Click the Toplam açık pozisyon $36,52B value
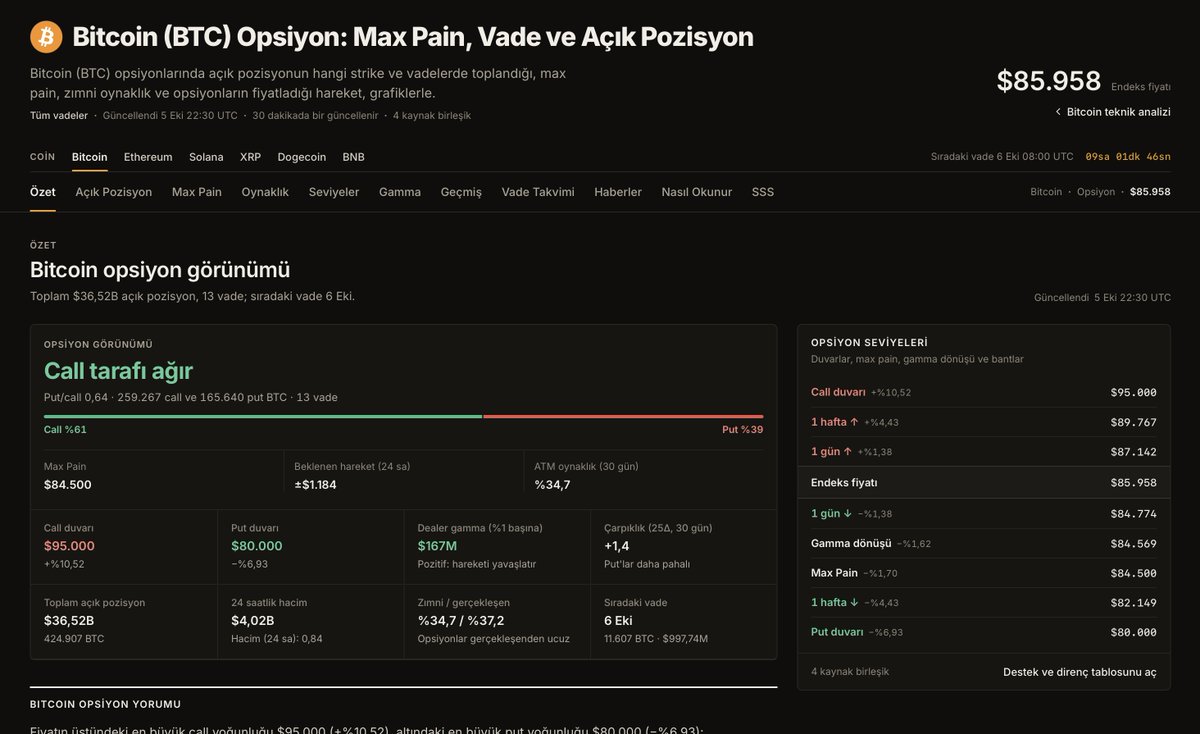The height and width of the screenshot is (734, 1200). tap(69, 620)
